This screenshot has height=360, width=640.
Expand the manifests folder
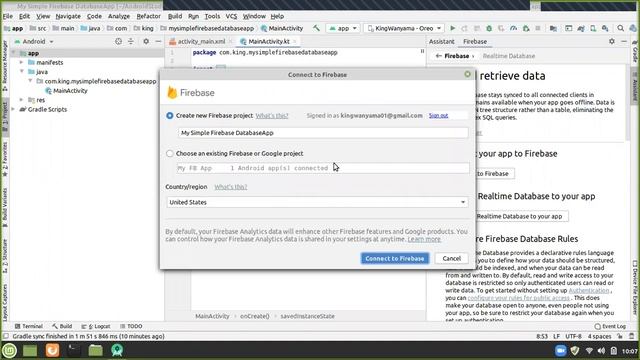22,62
